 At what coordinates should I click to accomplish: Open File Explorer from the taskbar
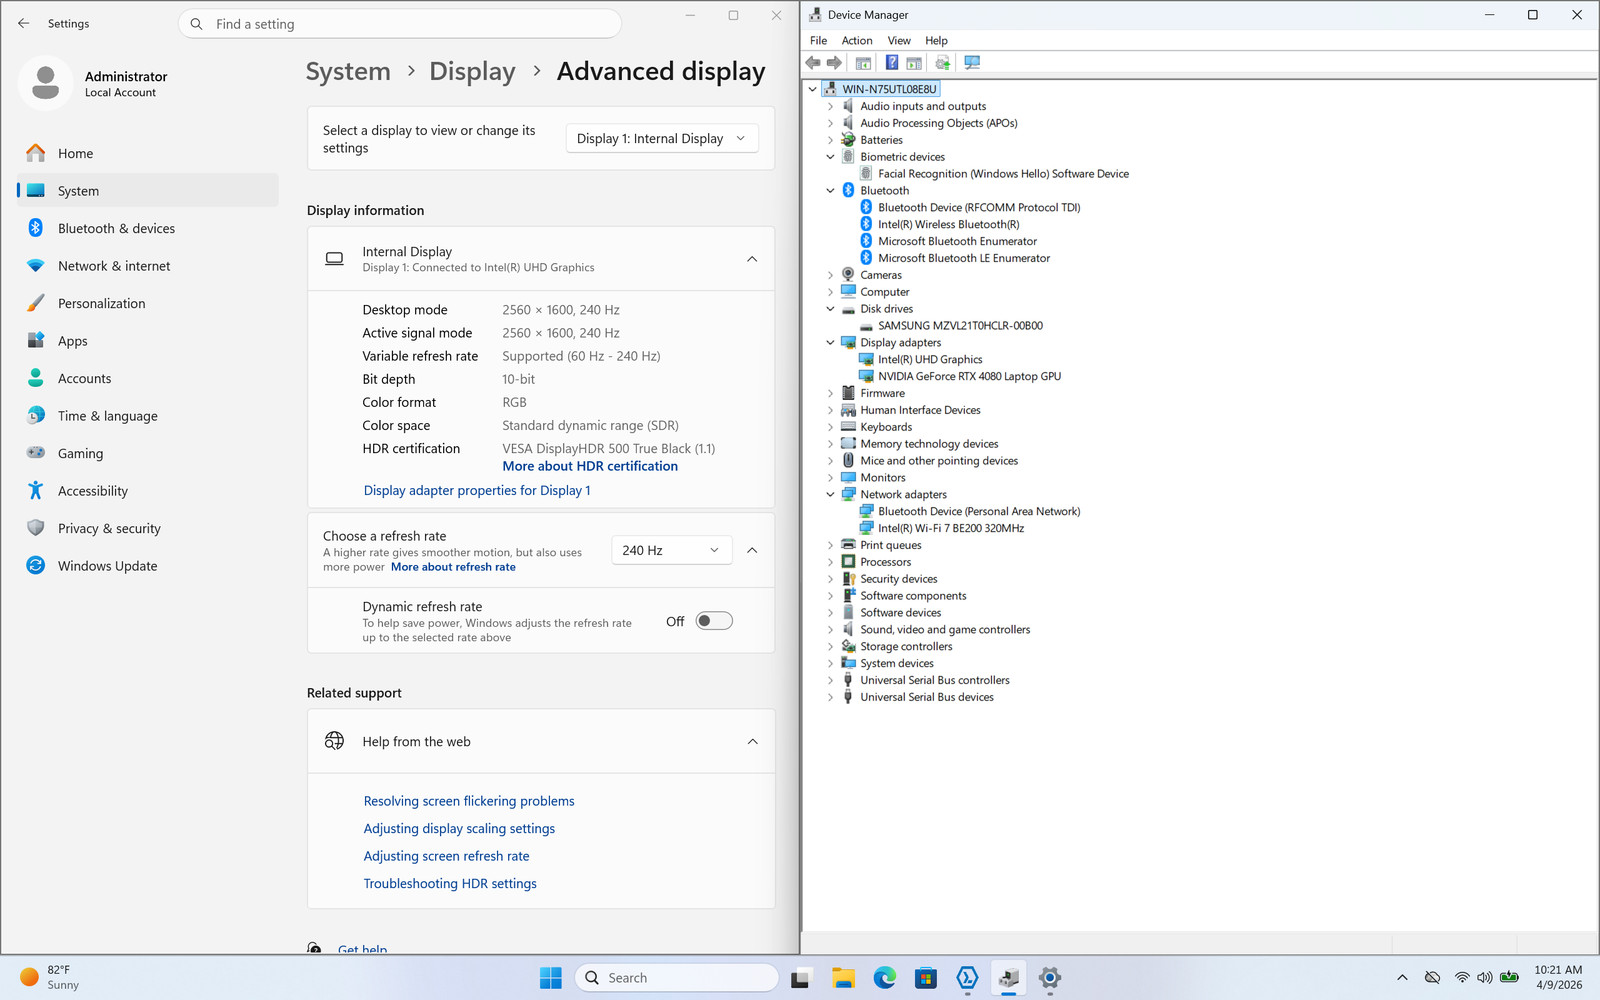[x=843, y=978]
